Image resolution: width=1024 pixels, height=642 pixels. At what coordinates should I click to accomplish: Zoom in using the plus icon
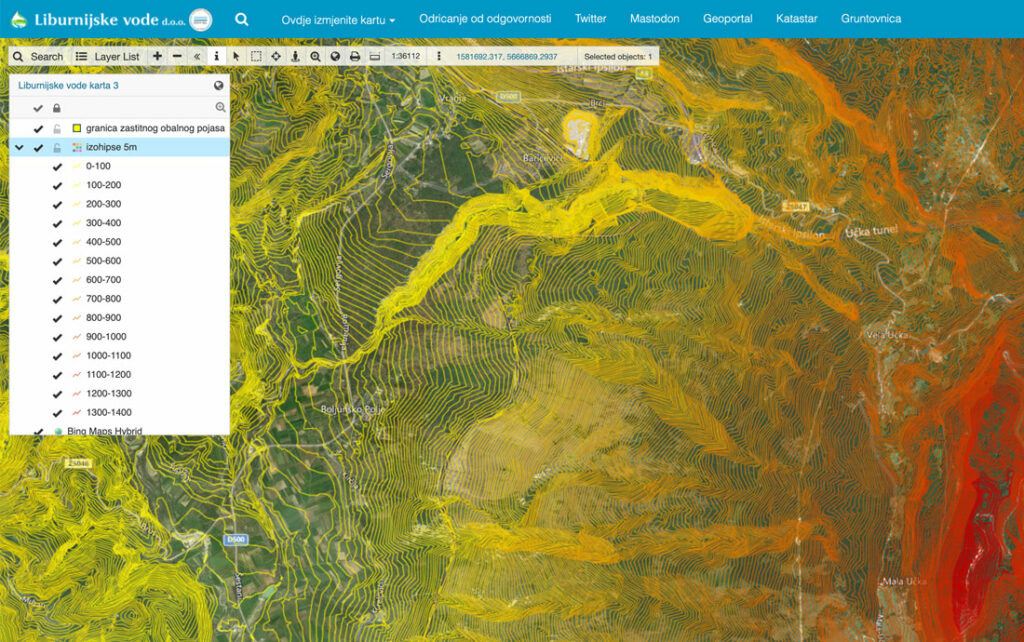click(157, 57)
